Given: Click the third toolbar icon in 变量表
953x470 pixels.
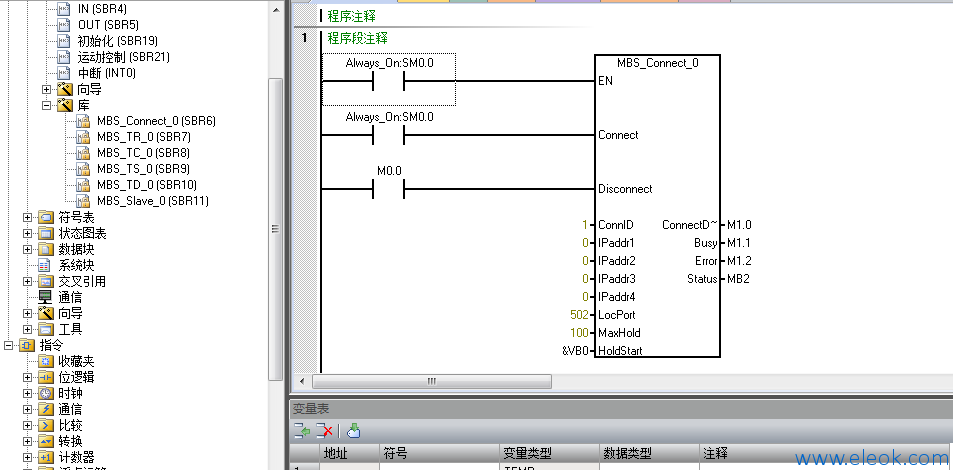Looking at the screenshot, I should click(x=354, y=431).
